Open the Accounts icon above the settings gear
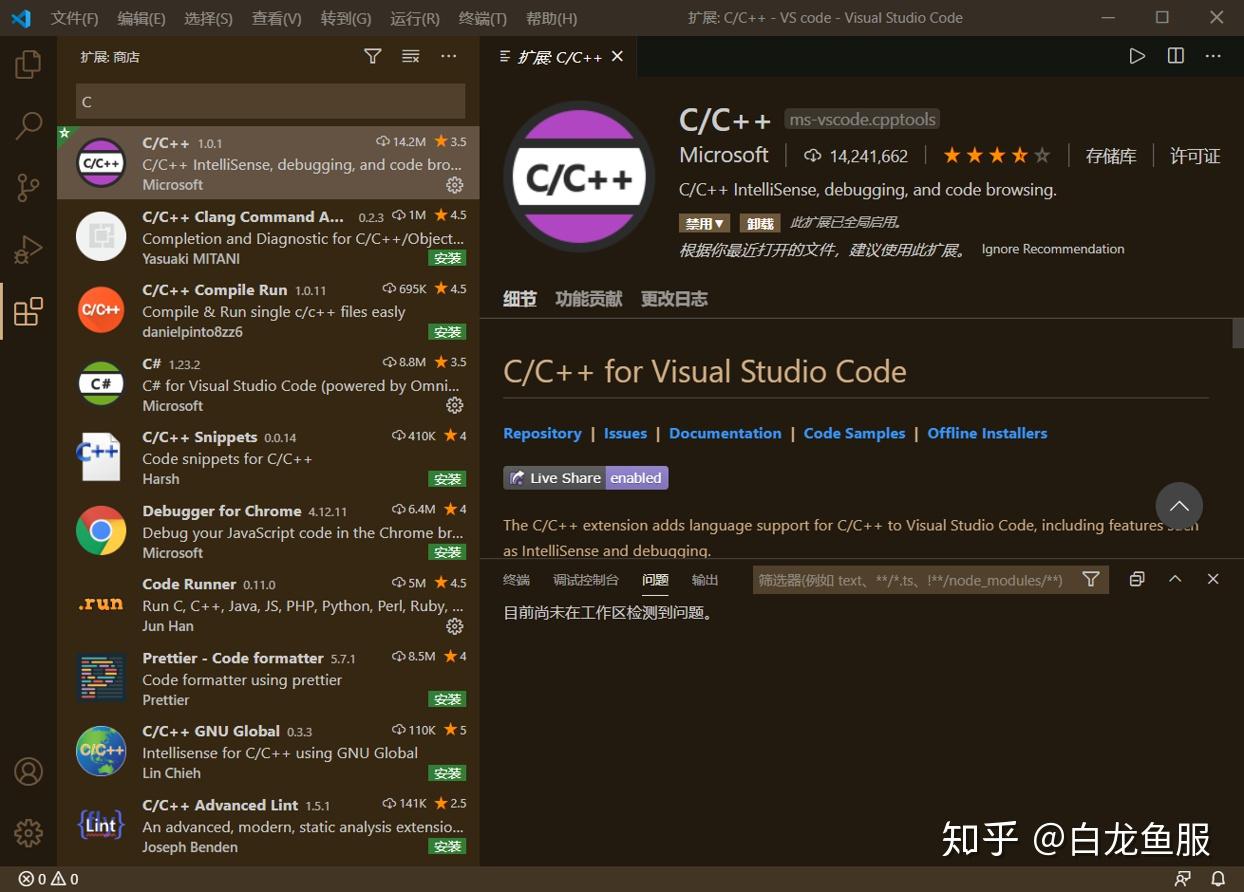The image size is (1244, 892). [28, 771]
